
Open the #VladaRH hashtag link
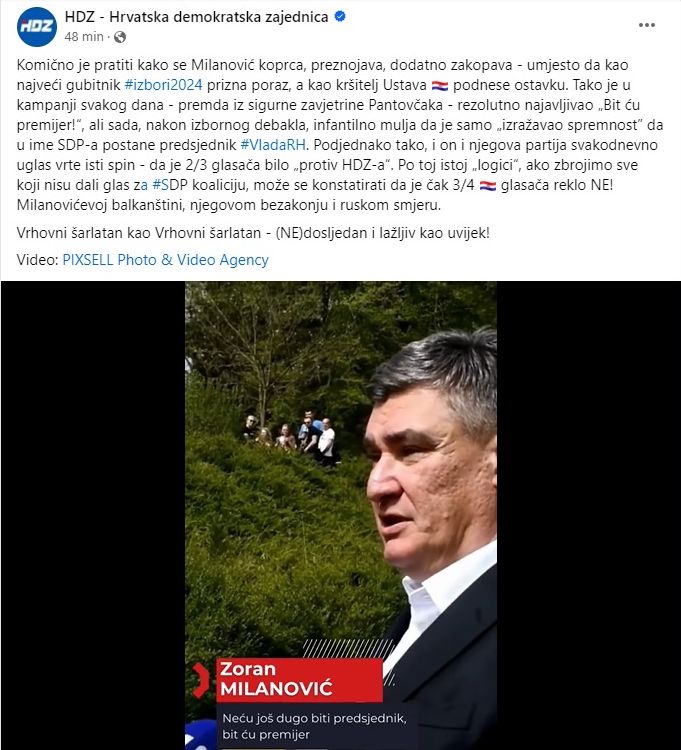[x=275, y=145]
